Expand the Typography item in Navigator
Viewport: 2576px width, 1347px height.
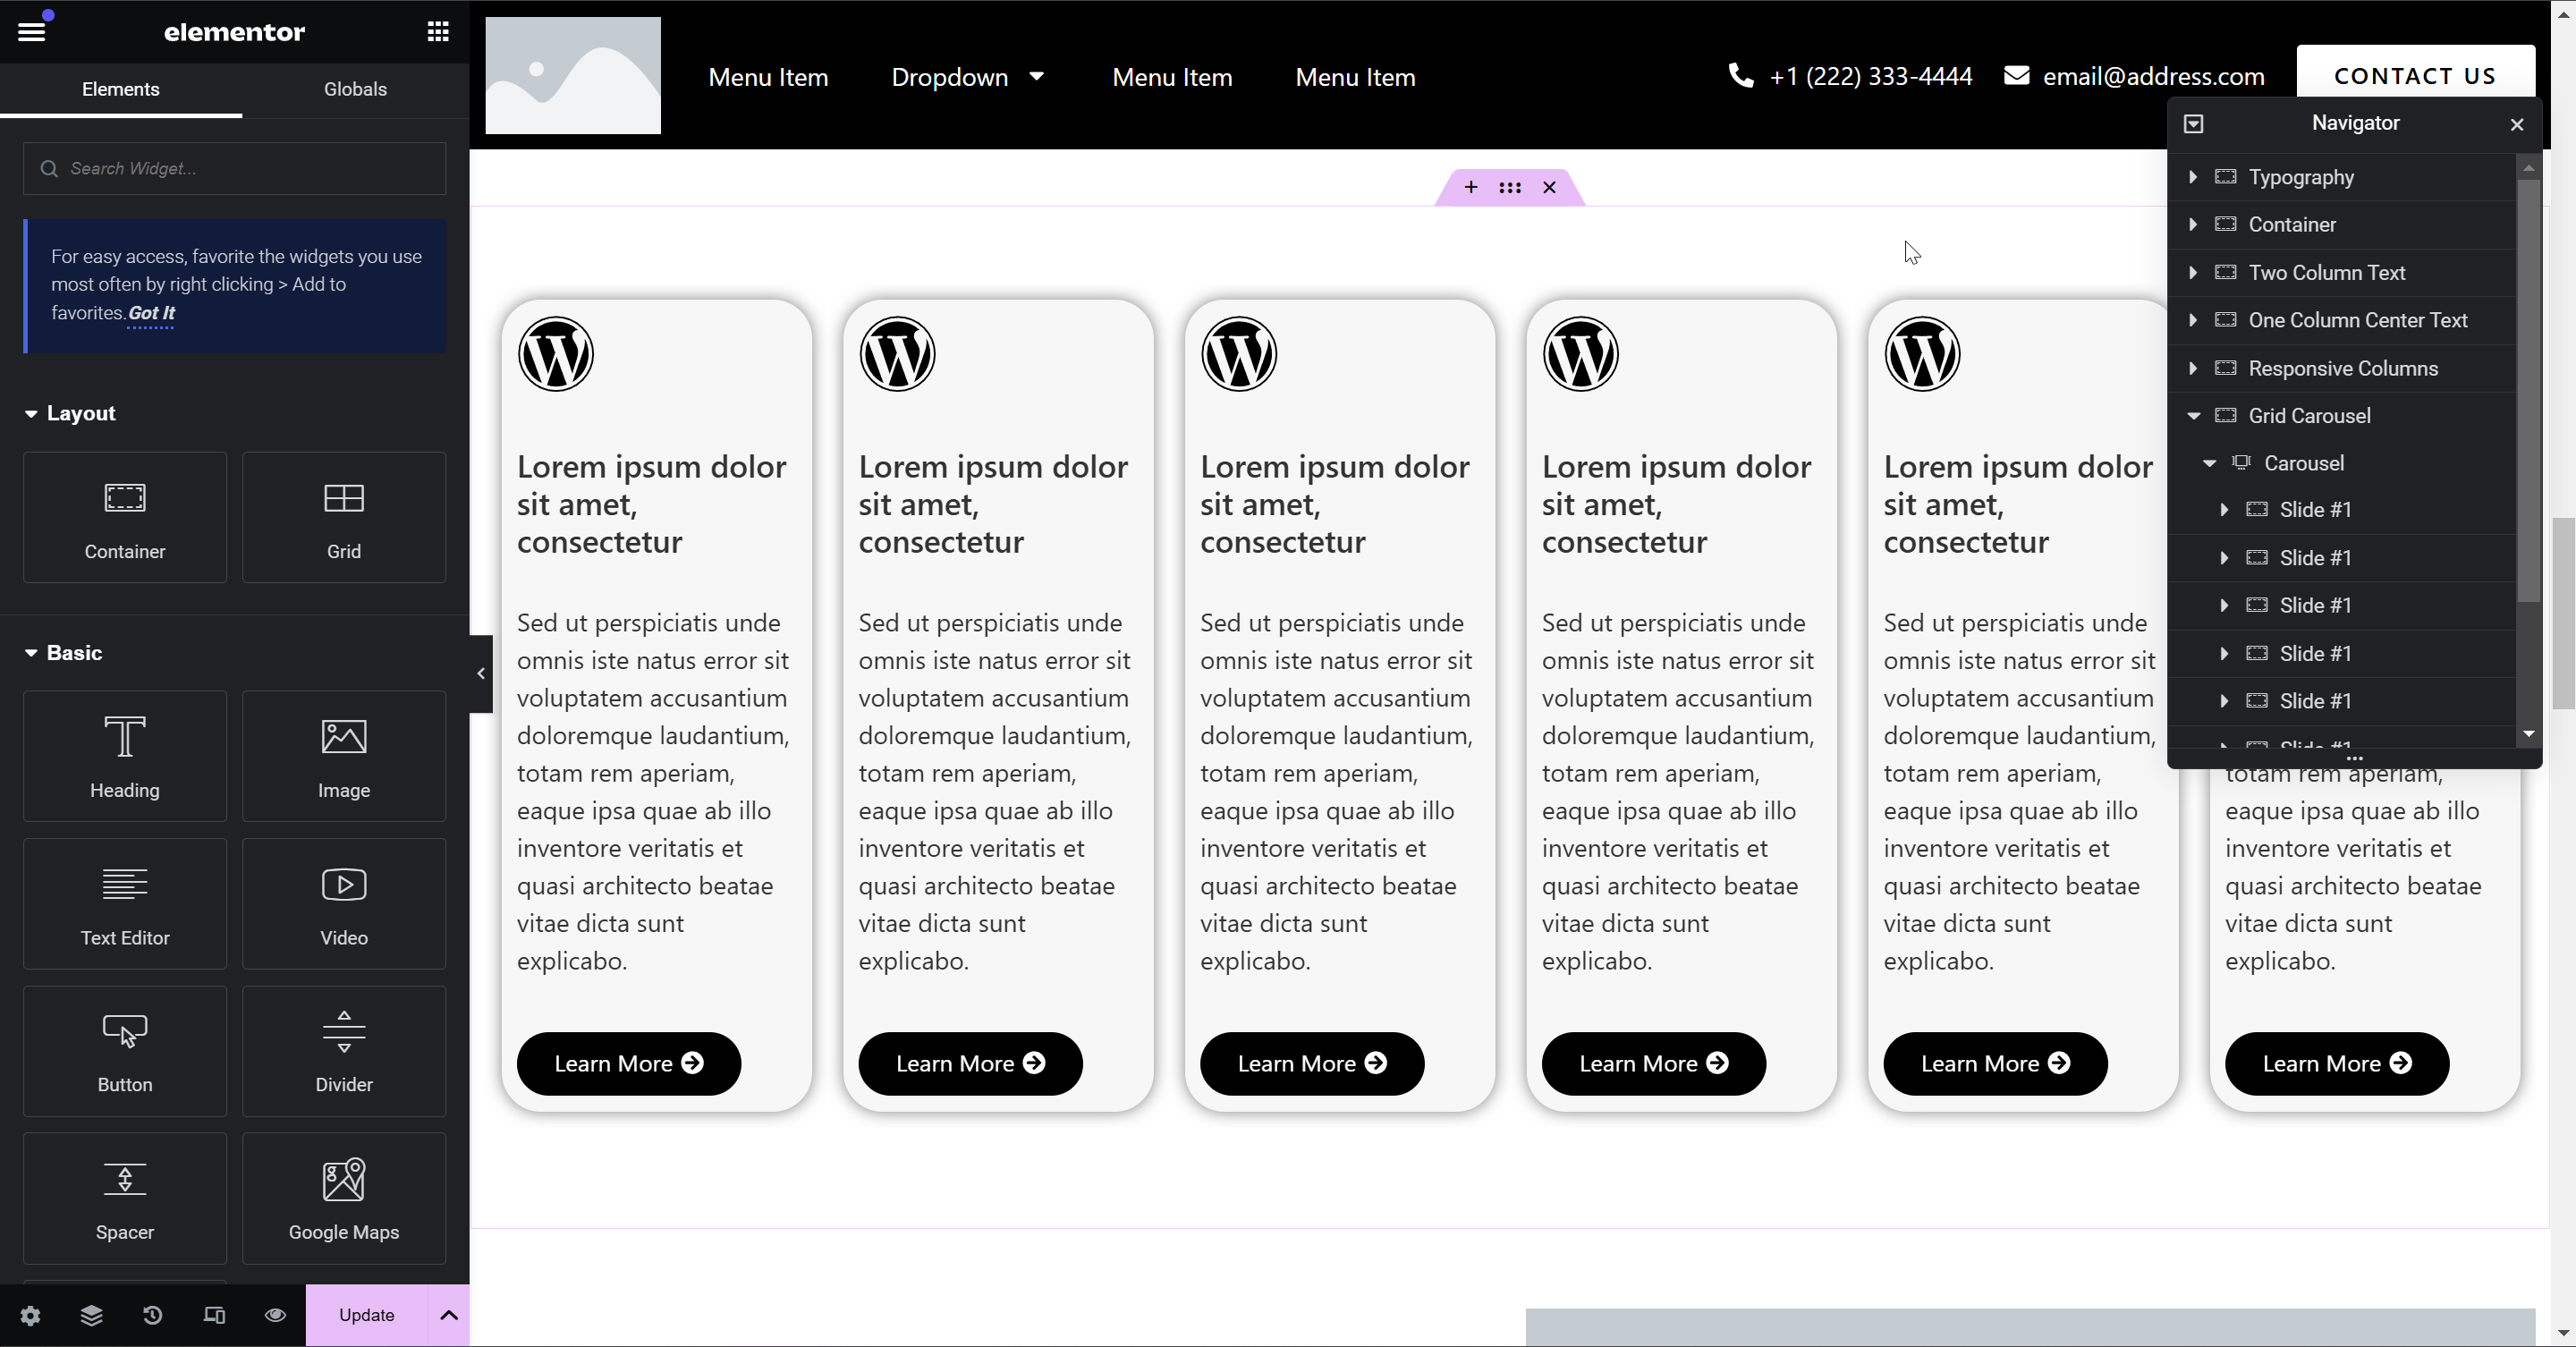(x=2193, y=177)
